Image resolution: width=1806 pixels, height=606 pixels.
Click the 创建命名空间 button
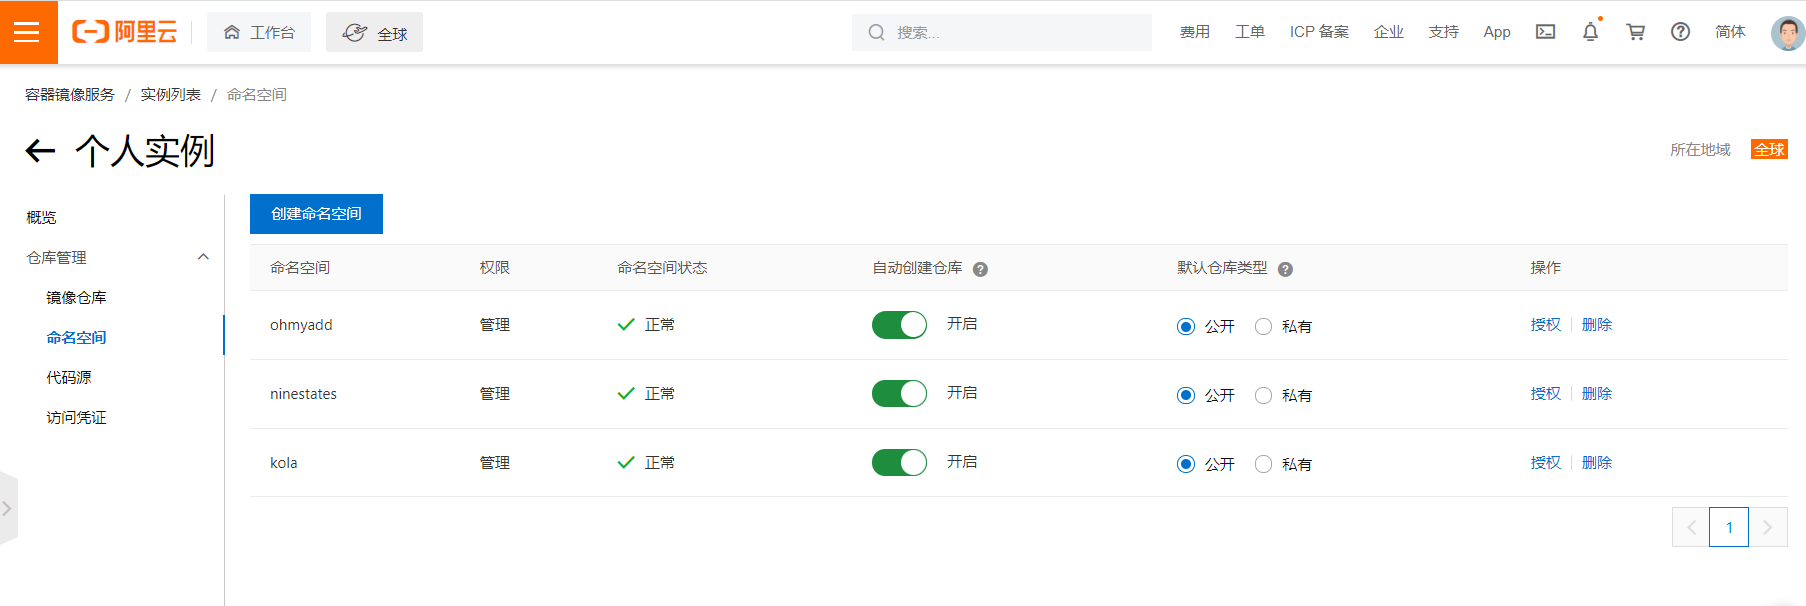316,214
